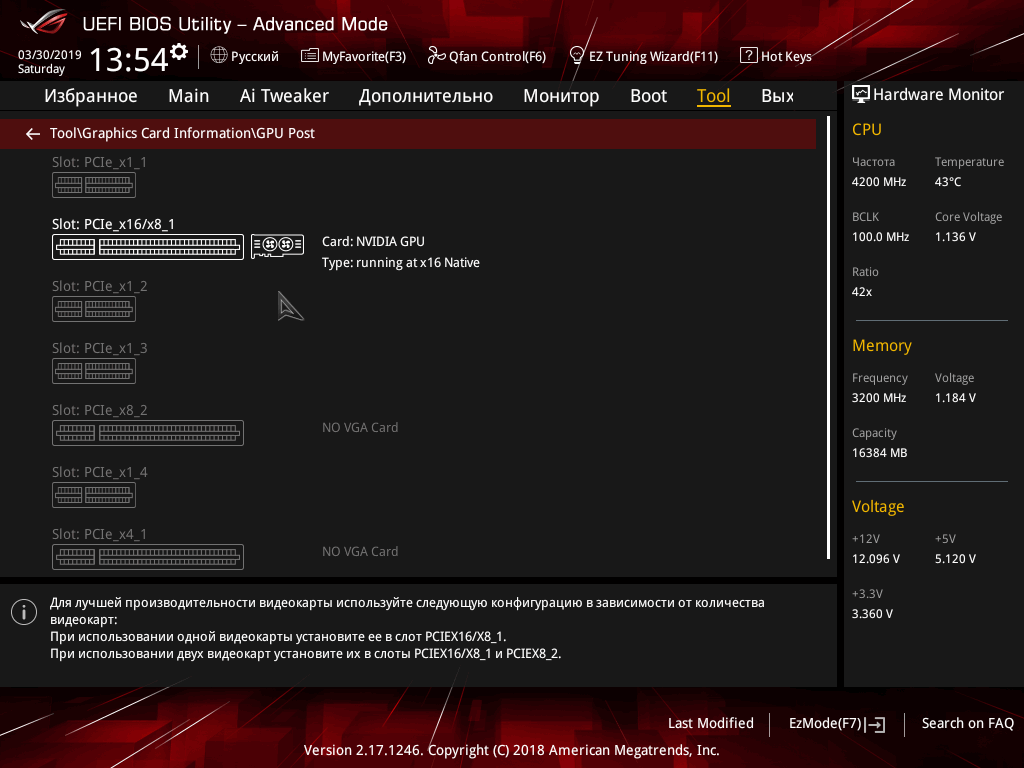
Task: Click Ratio value 42x
Action: 862,292
